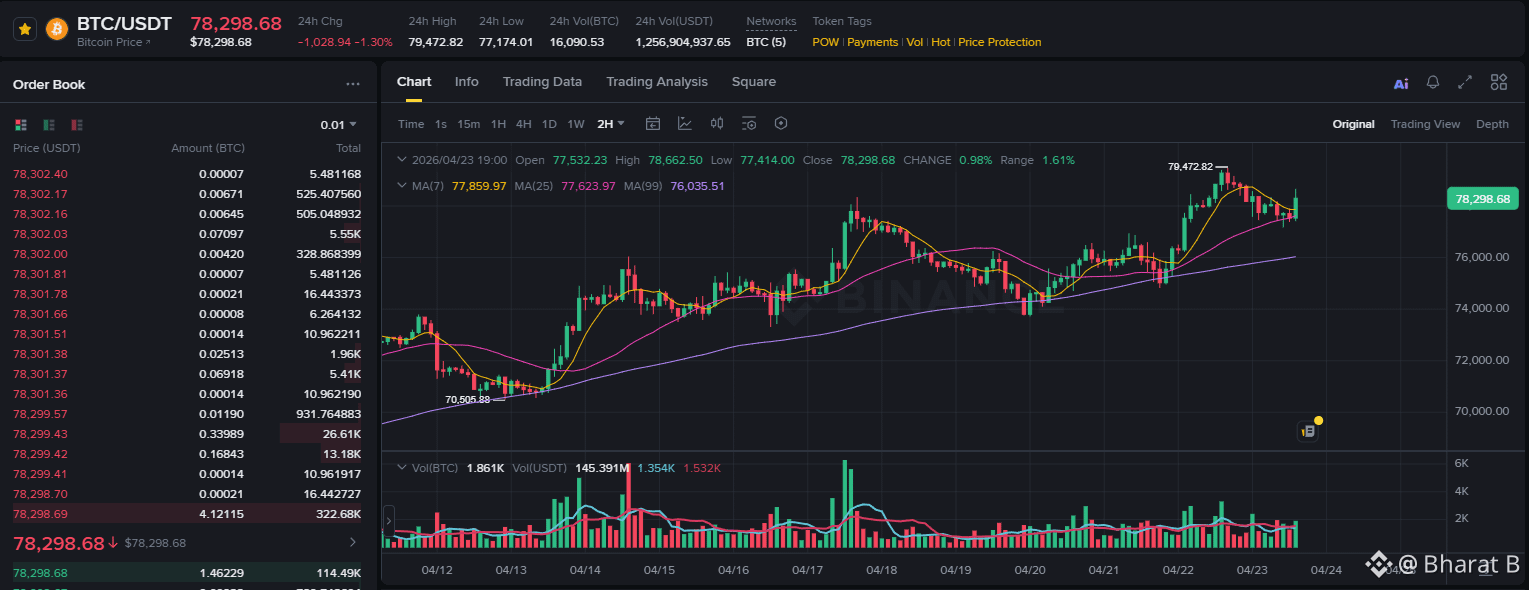Image resolution: width=1529 pixels, height=590 pixels.
Task: Click the Payments token tag
Action: point(873,42)
